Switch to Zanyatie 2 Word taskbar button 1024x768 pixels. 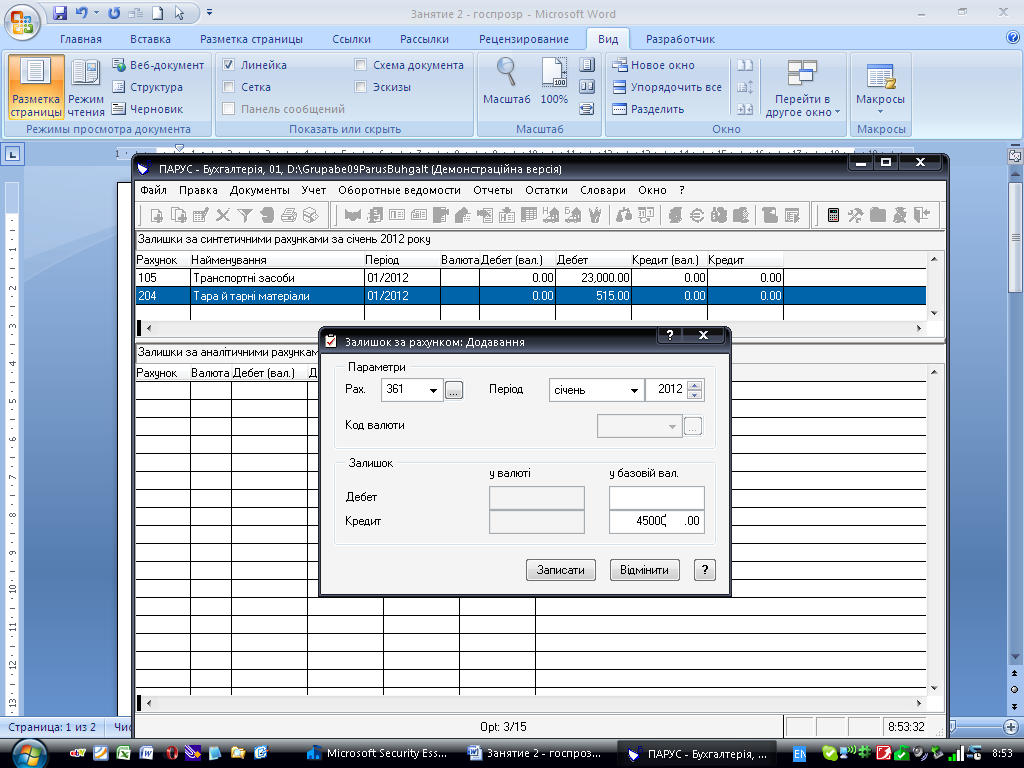[536, 753]
